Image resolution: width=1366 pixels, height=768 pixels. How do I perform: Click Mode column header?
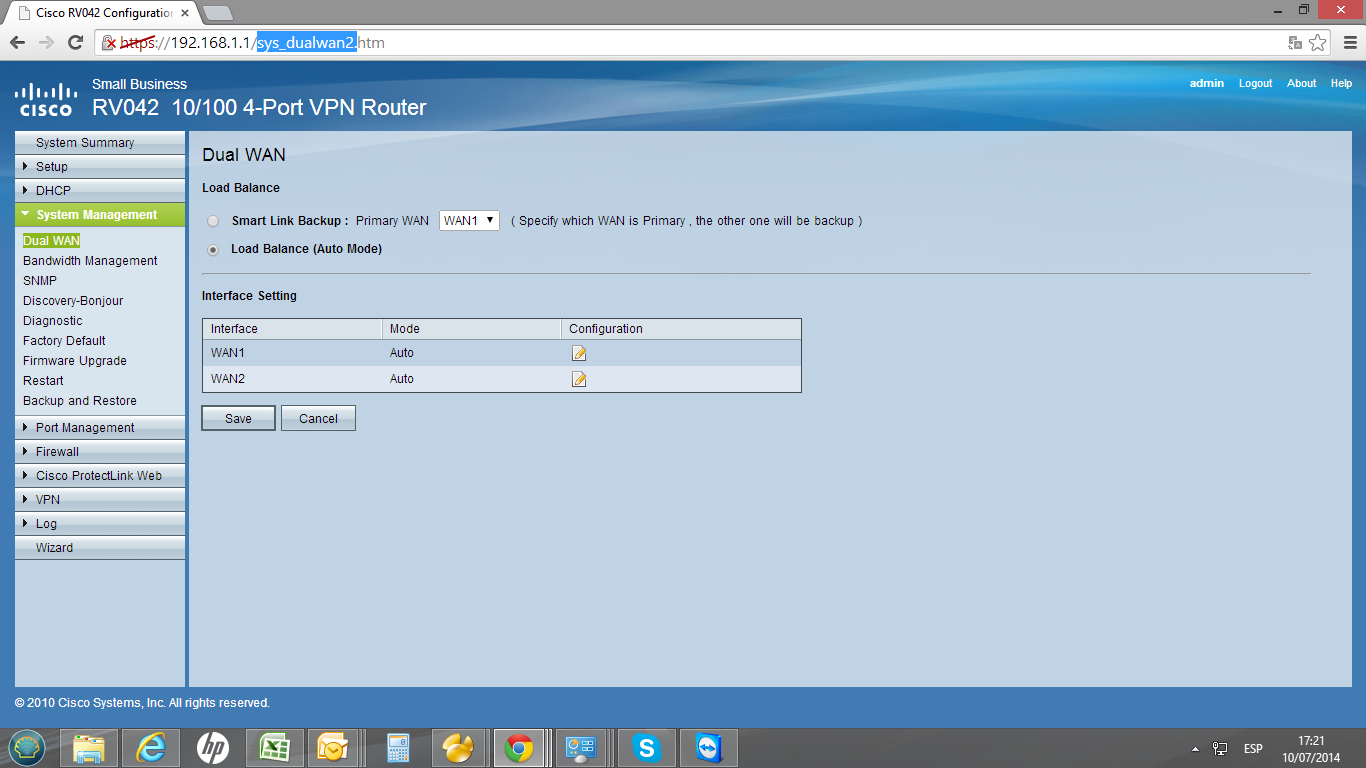pyautogui.click(x=471, y=329)
